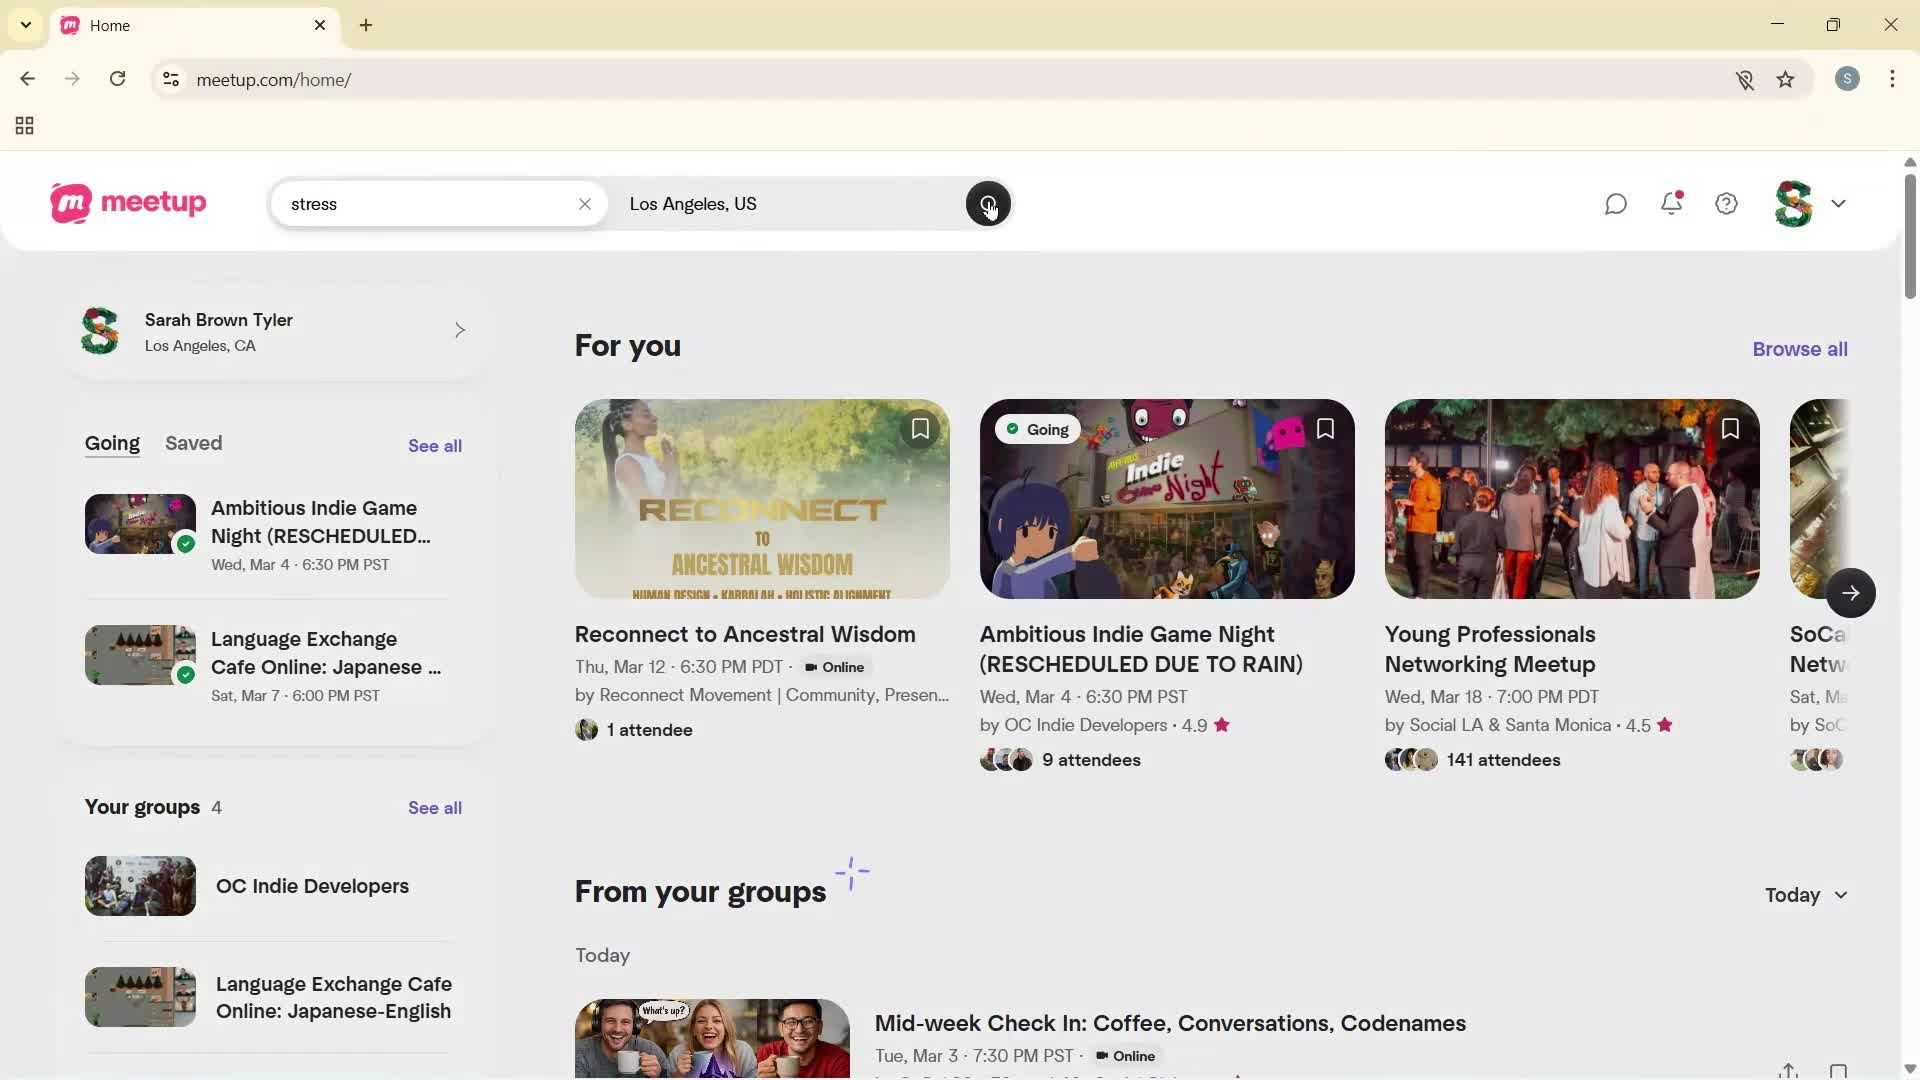Click the carousel next arrow on For you
This screenshot has height=1080, width=1920.
(x=1851, y=592)
